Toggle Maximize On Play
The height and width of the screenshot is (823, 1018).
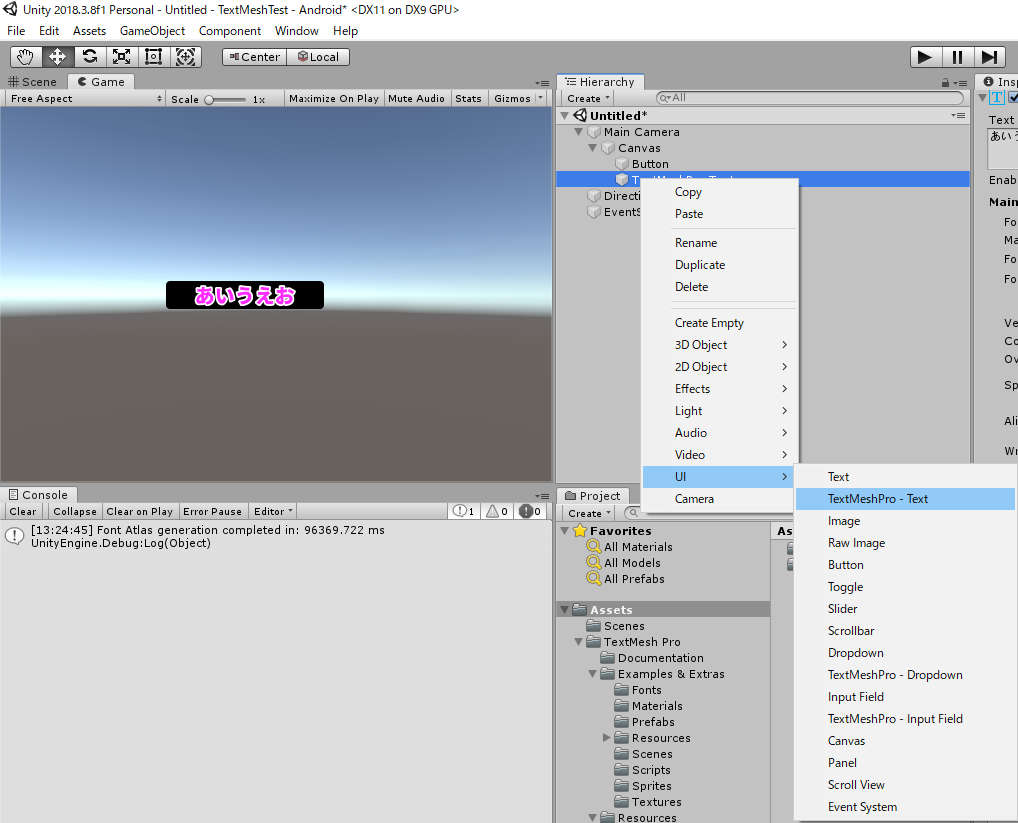point(334,99)
